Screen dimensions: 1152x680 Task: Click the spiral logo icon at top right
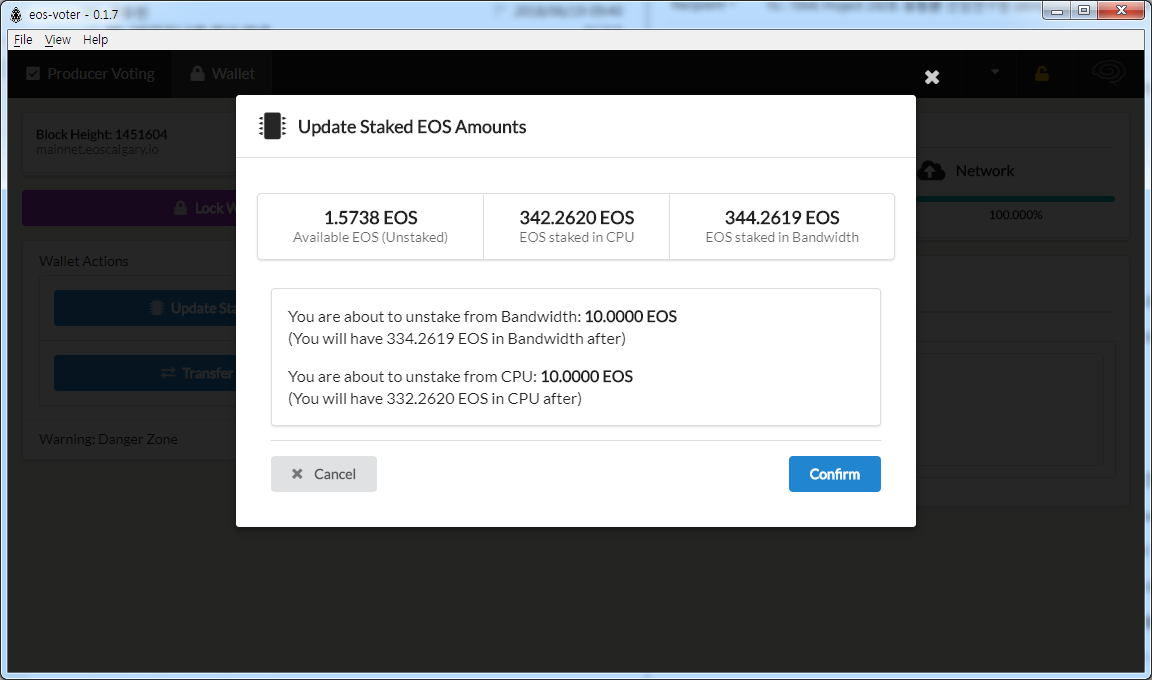[1108, 73]
